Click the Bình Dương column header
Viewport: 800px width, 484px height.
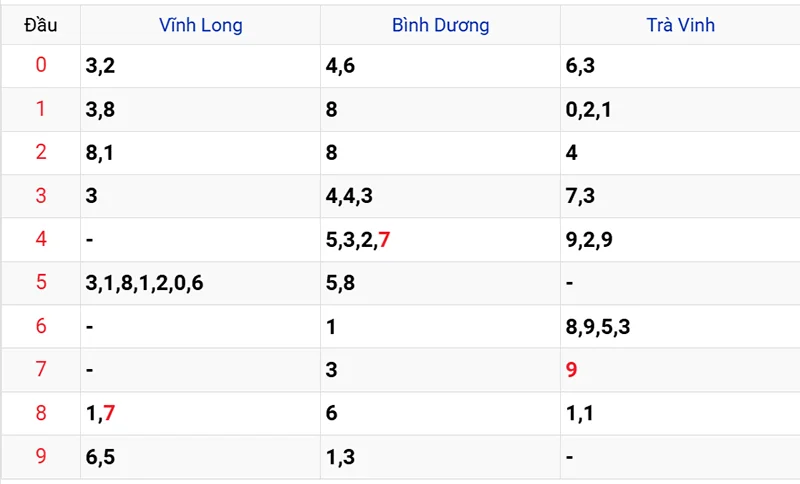coord(440,25)
